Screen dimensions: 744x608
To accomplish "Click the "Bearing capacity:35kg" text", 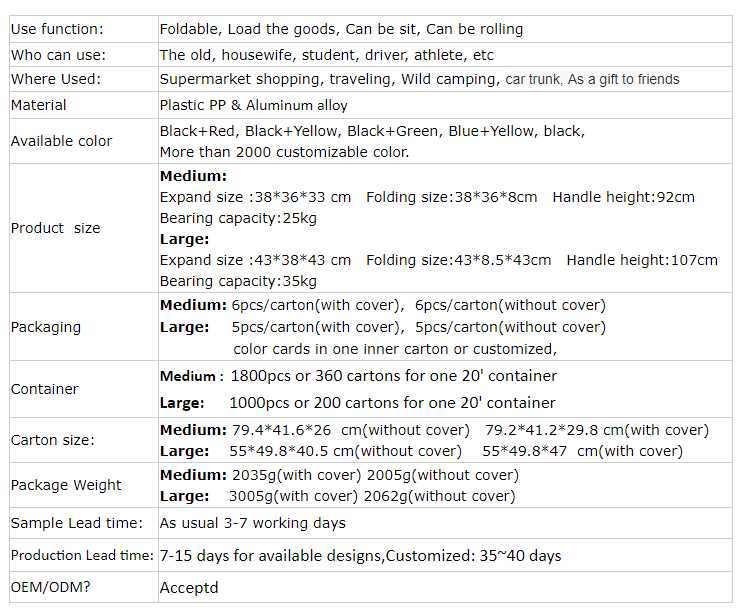I will pos(238,281).
